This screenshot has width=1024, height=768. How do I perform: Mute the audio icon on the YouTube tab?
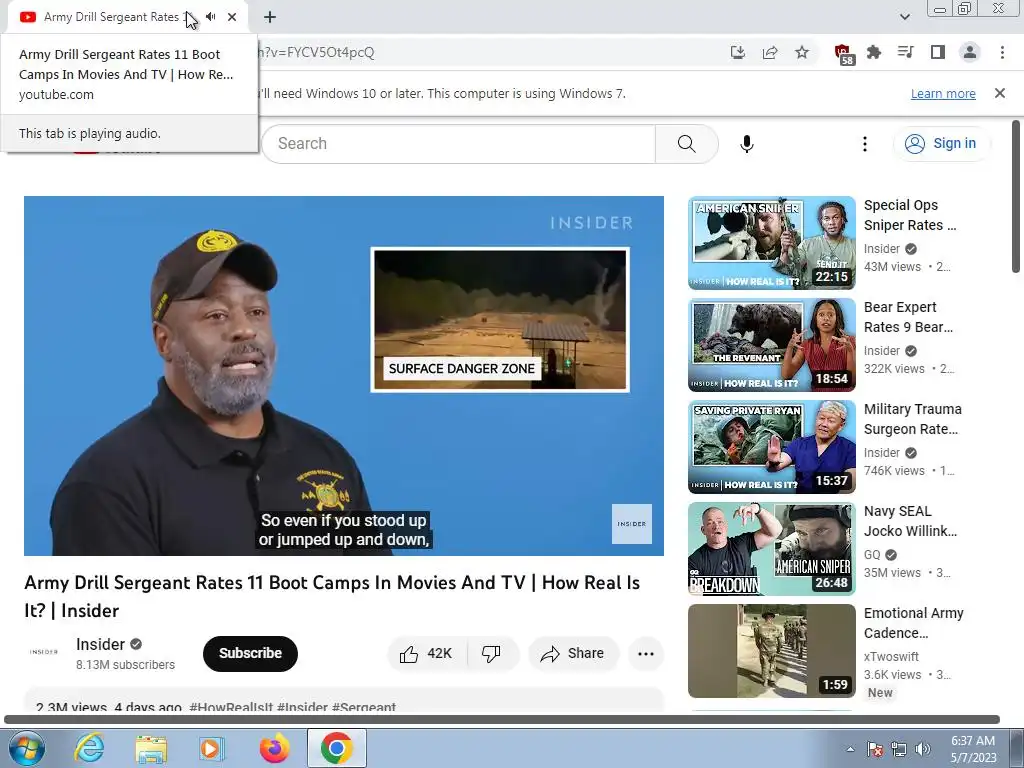[210, 17]
